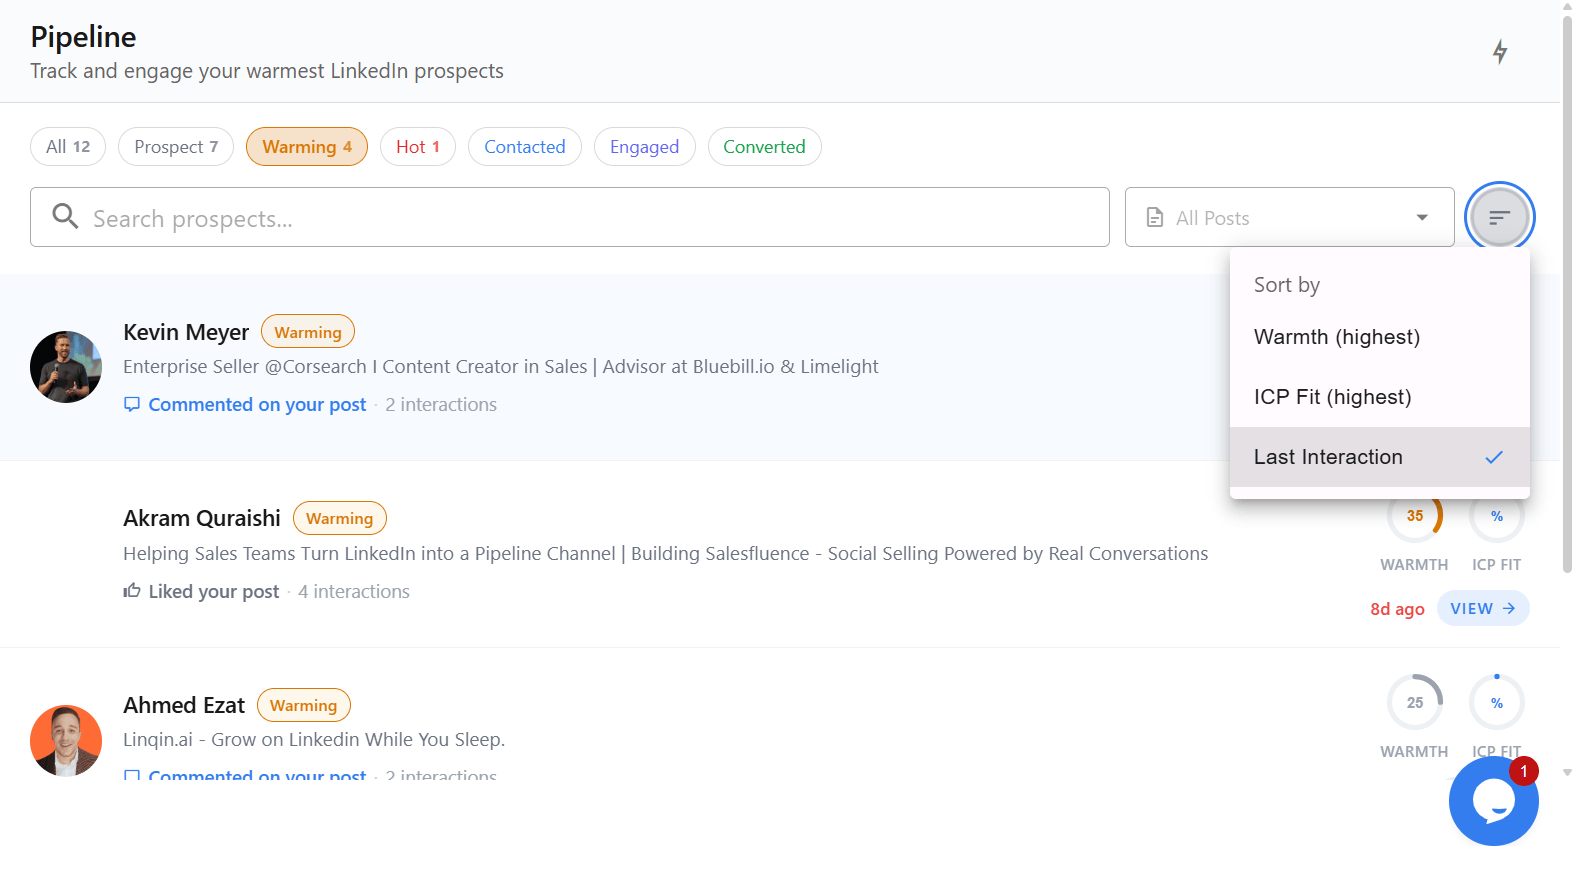Viewport: 1575px width, 873px height.
Task: Click Ahmed Ezat's avatar photo
Action: [66, 741]
